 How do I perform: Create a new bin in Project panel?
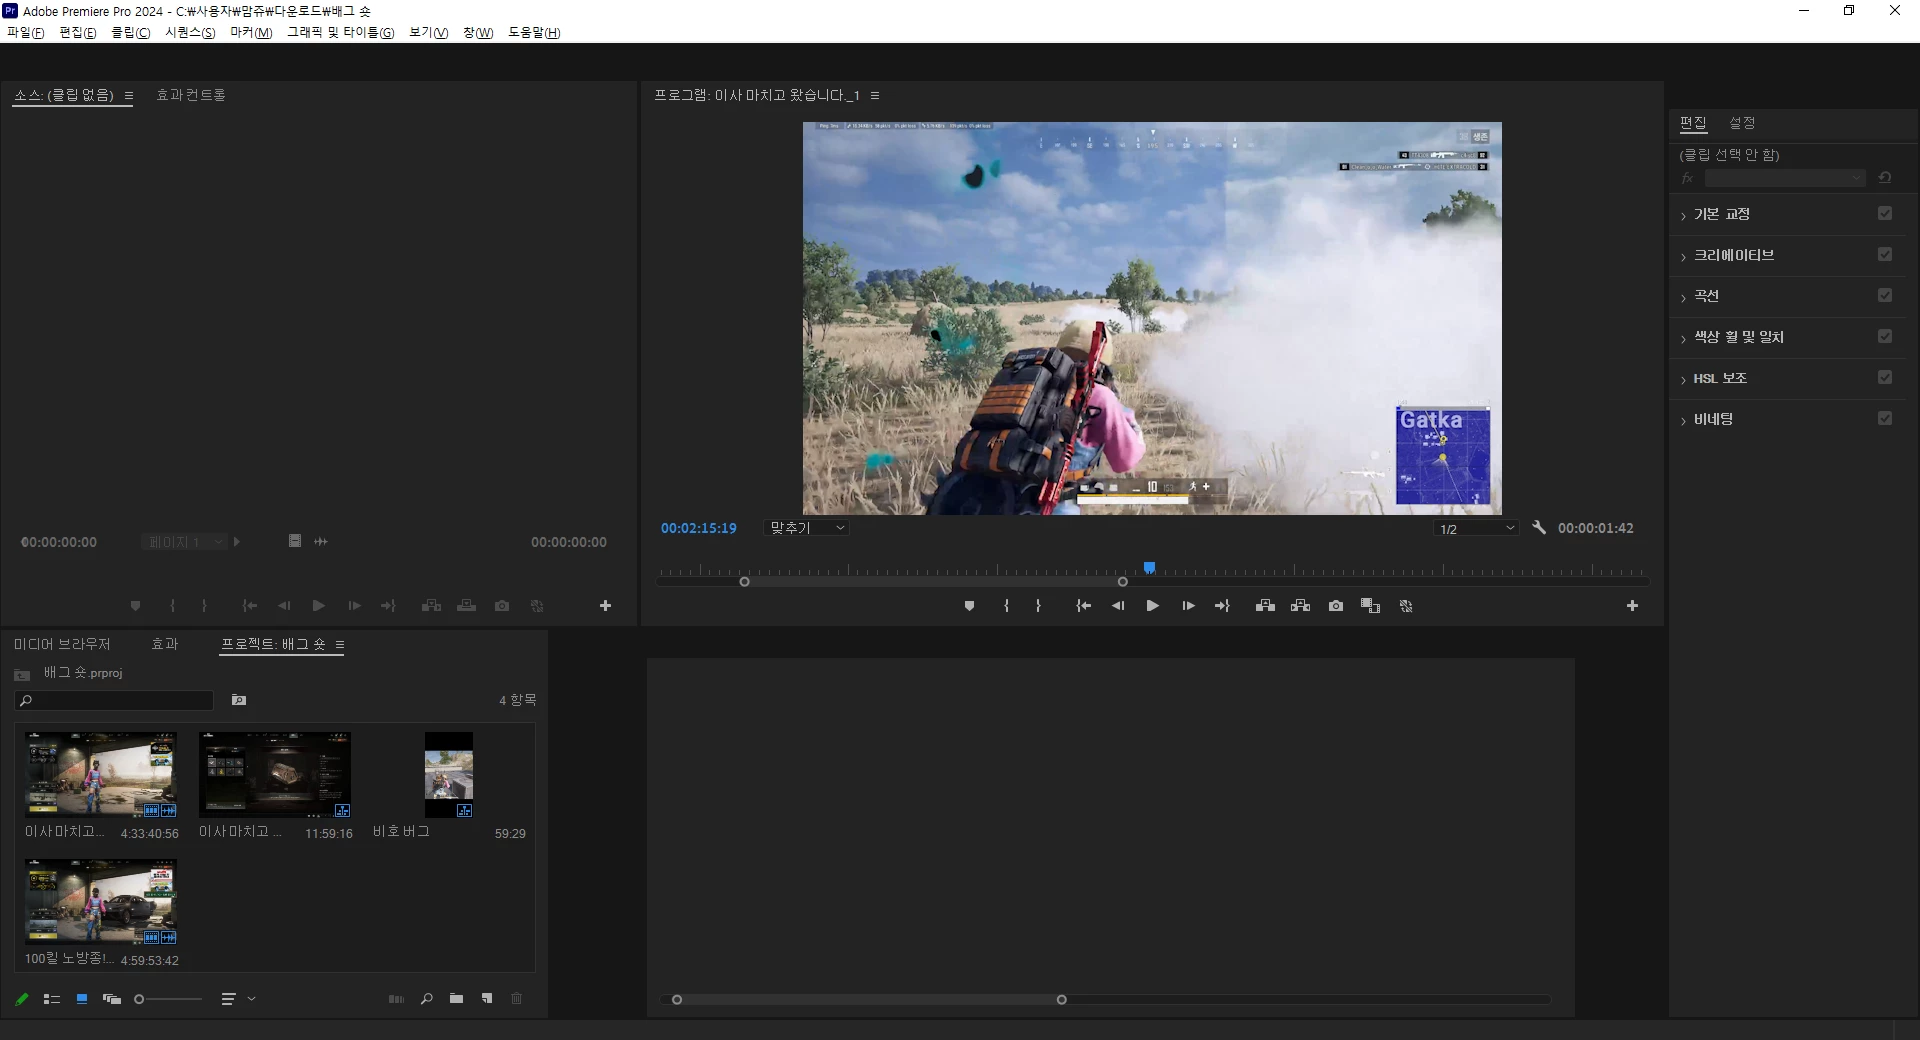456,999
